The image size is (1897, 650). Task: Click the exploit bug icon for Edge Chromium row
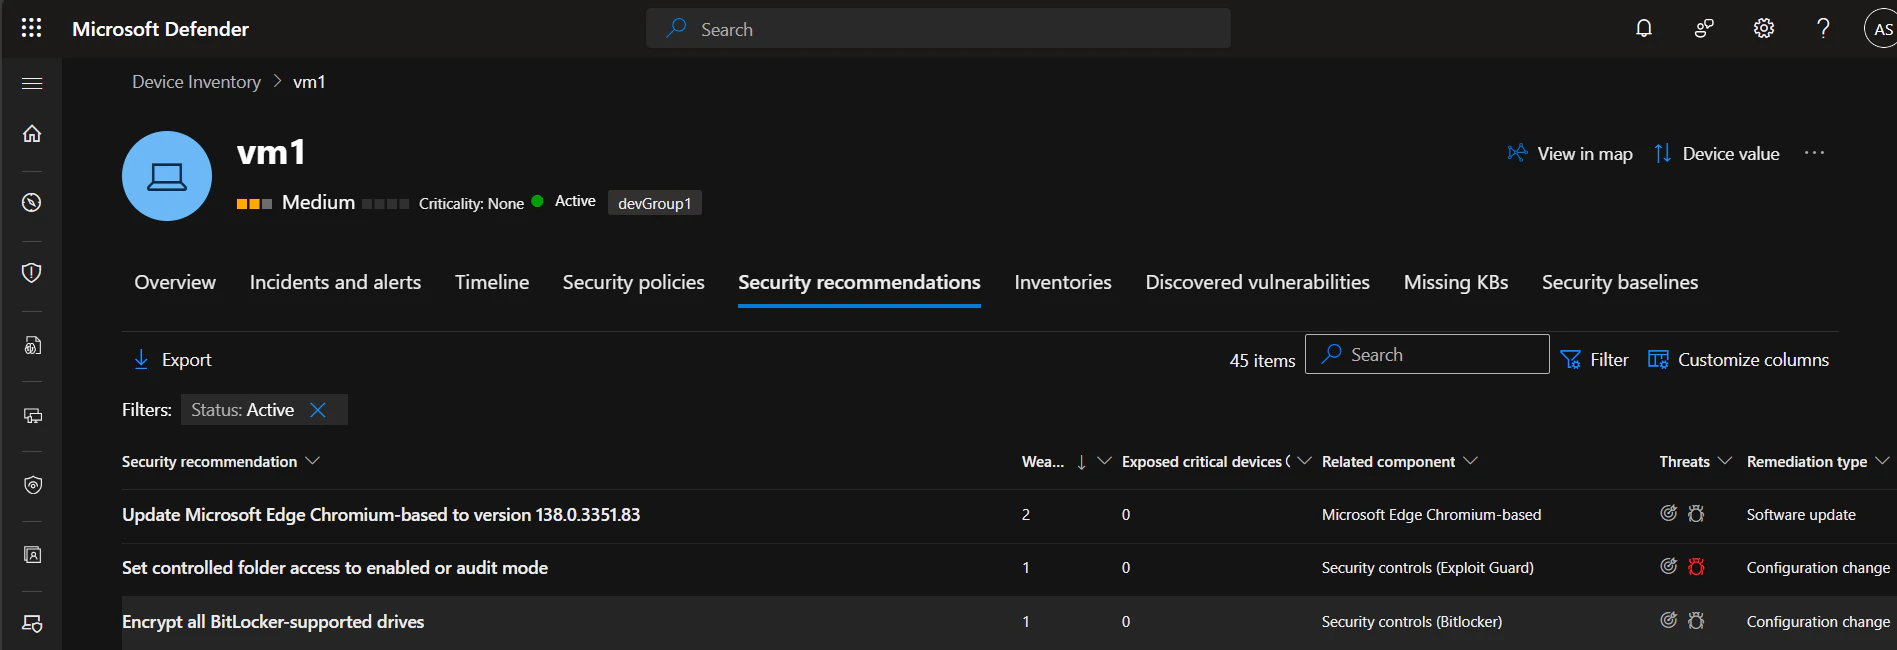pyautogui.click(x=1696, y=514)
